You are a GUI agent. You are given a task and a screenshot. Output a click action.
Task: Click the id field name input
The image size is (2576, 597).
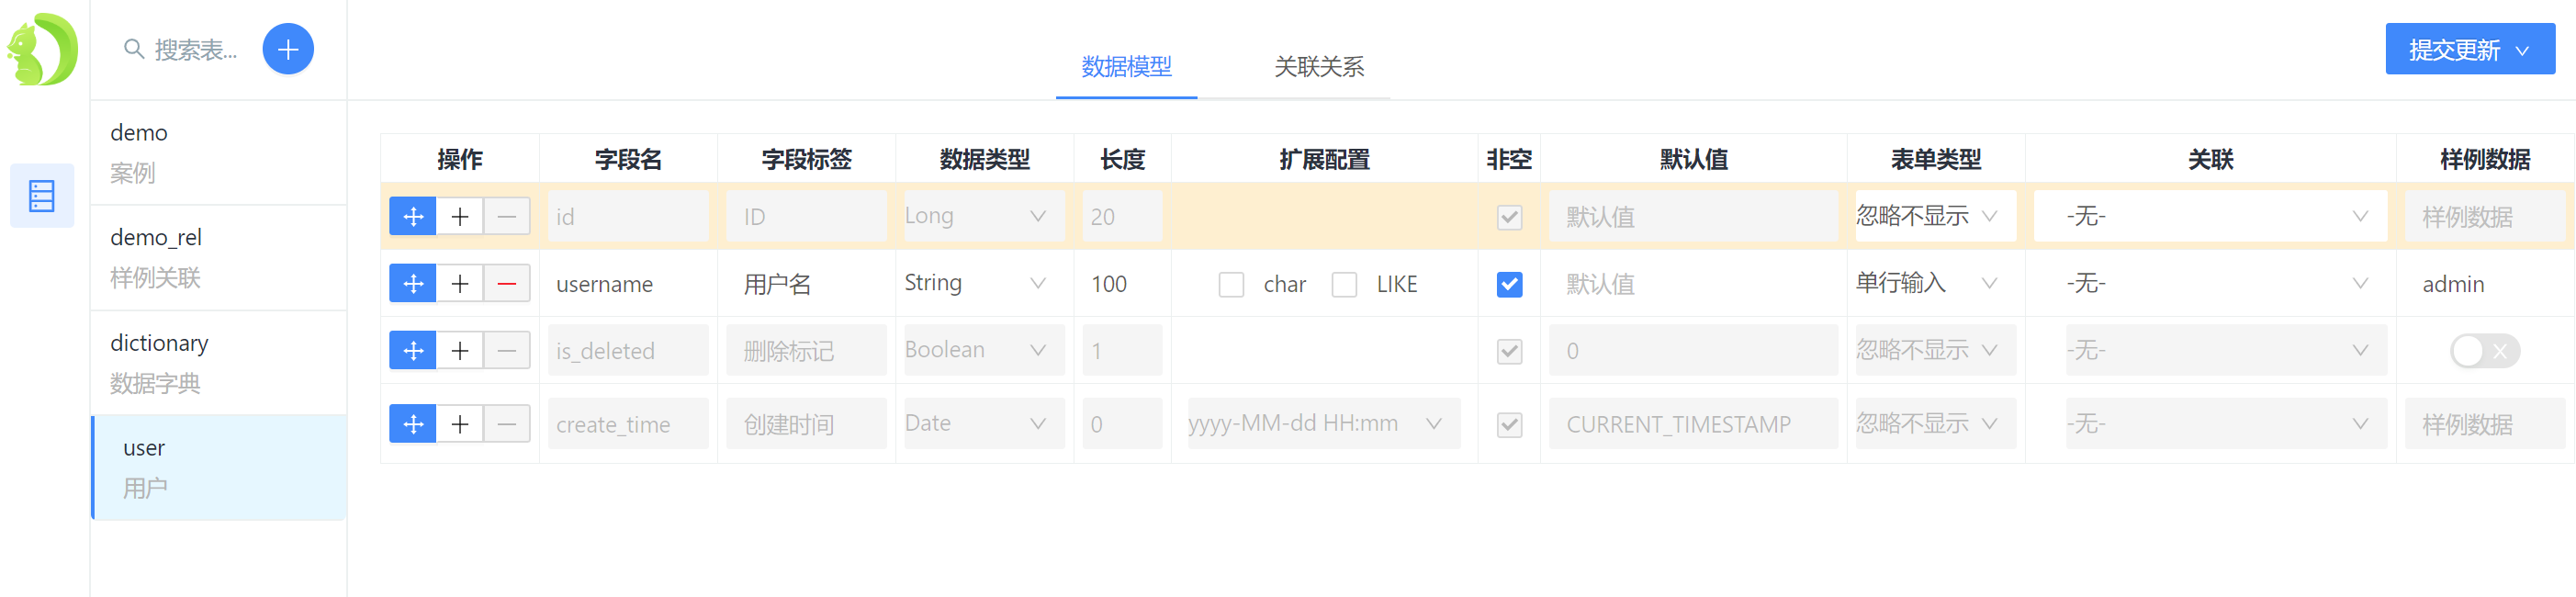tap(628, 217)
